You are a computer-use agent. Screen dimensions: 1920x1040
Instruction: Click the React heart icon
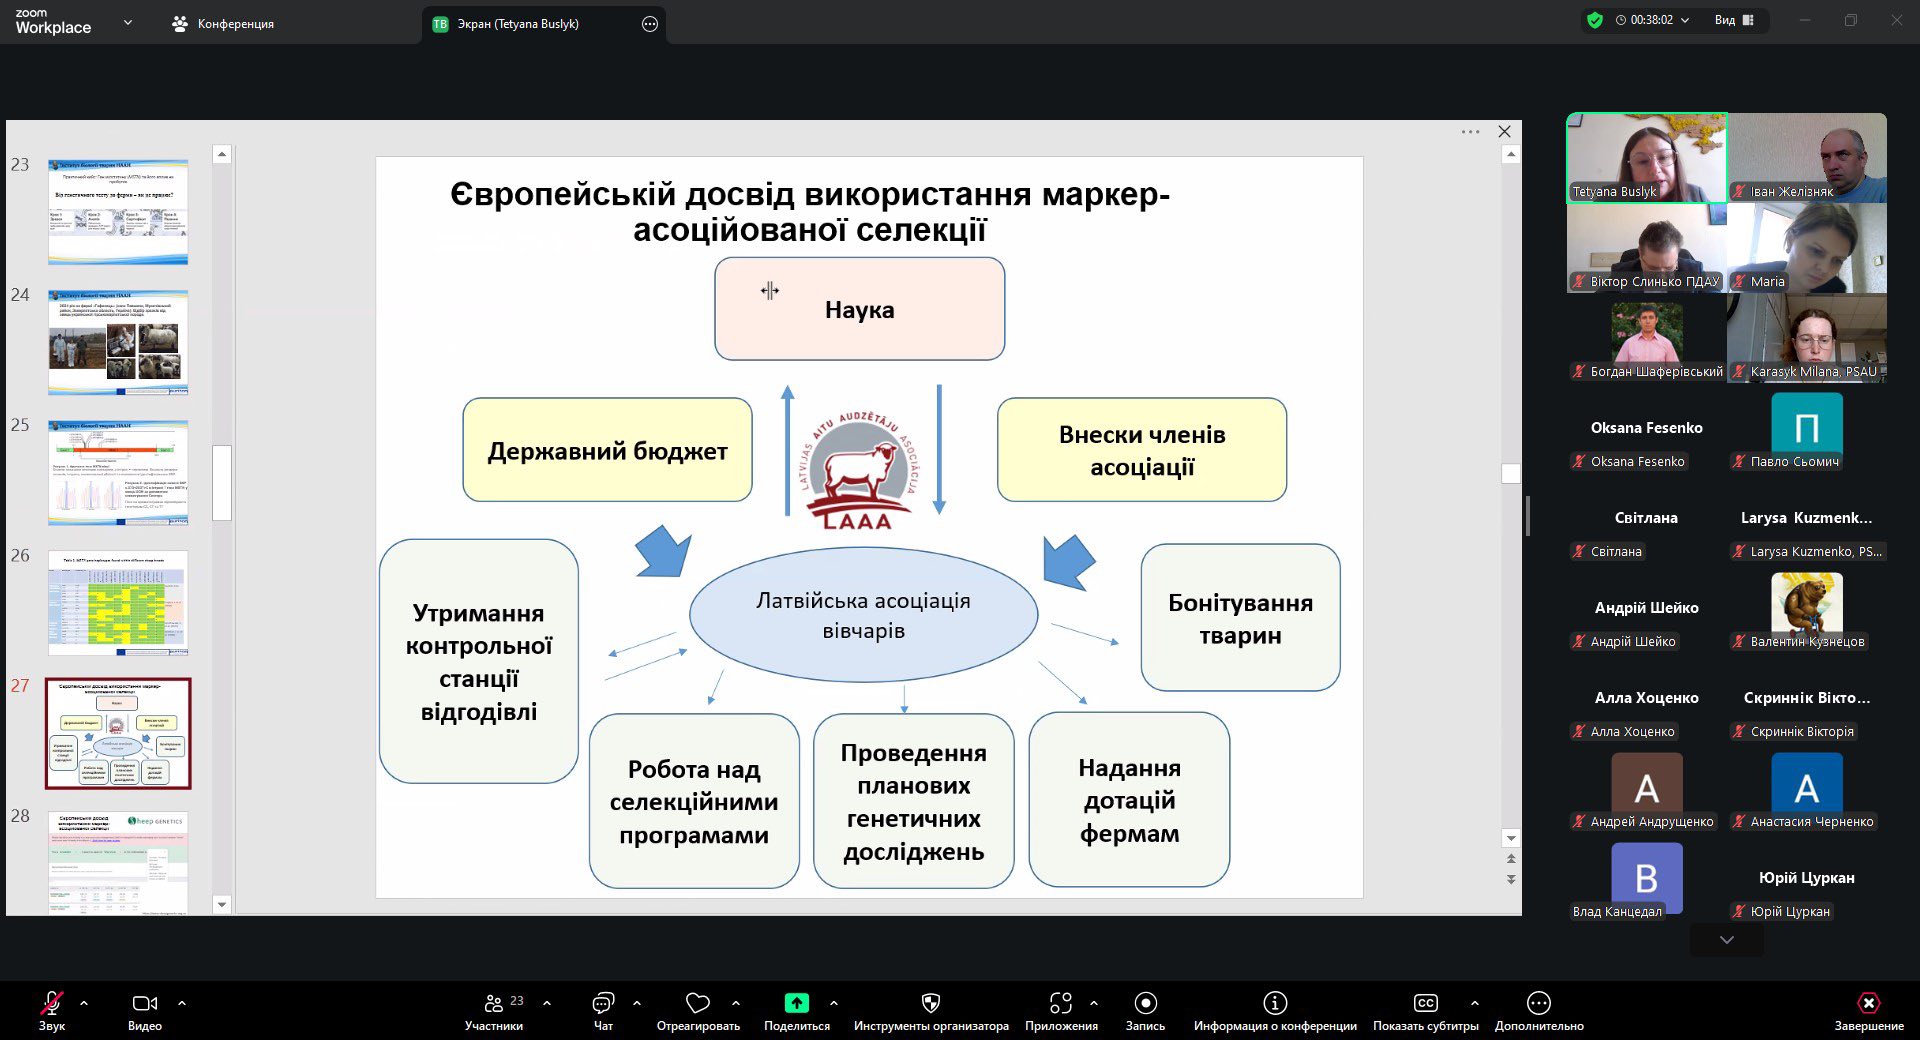[697, 1003]
